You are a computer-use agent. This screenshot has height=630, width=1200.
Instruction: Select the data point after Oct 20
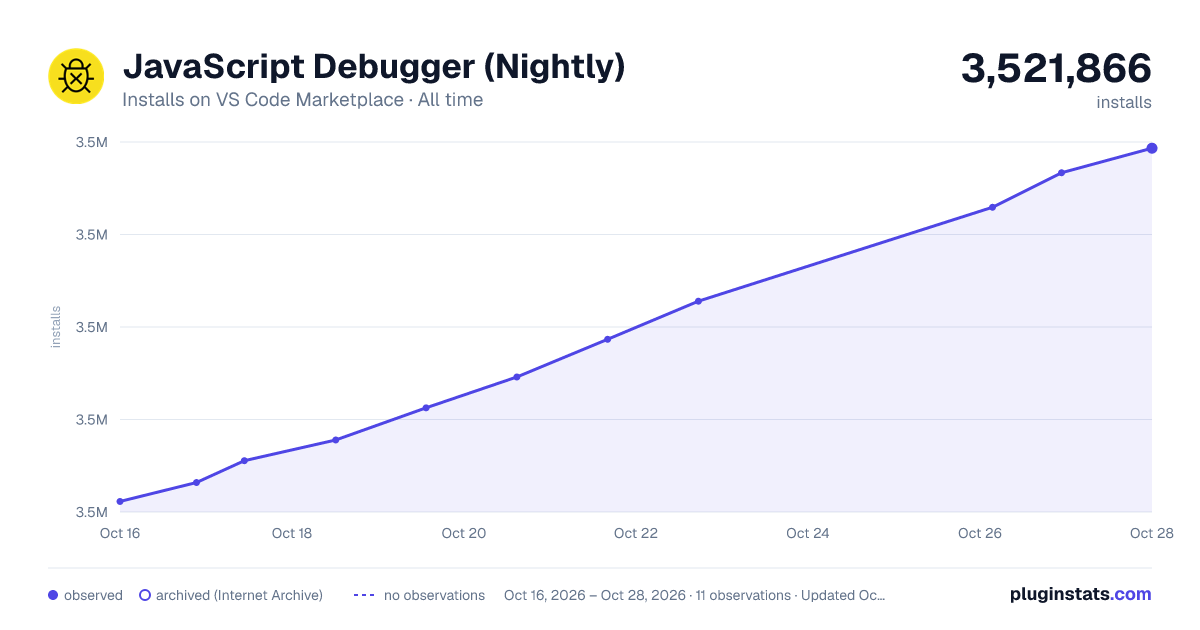pyautogui.click(x=517, y=377)
